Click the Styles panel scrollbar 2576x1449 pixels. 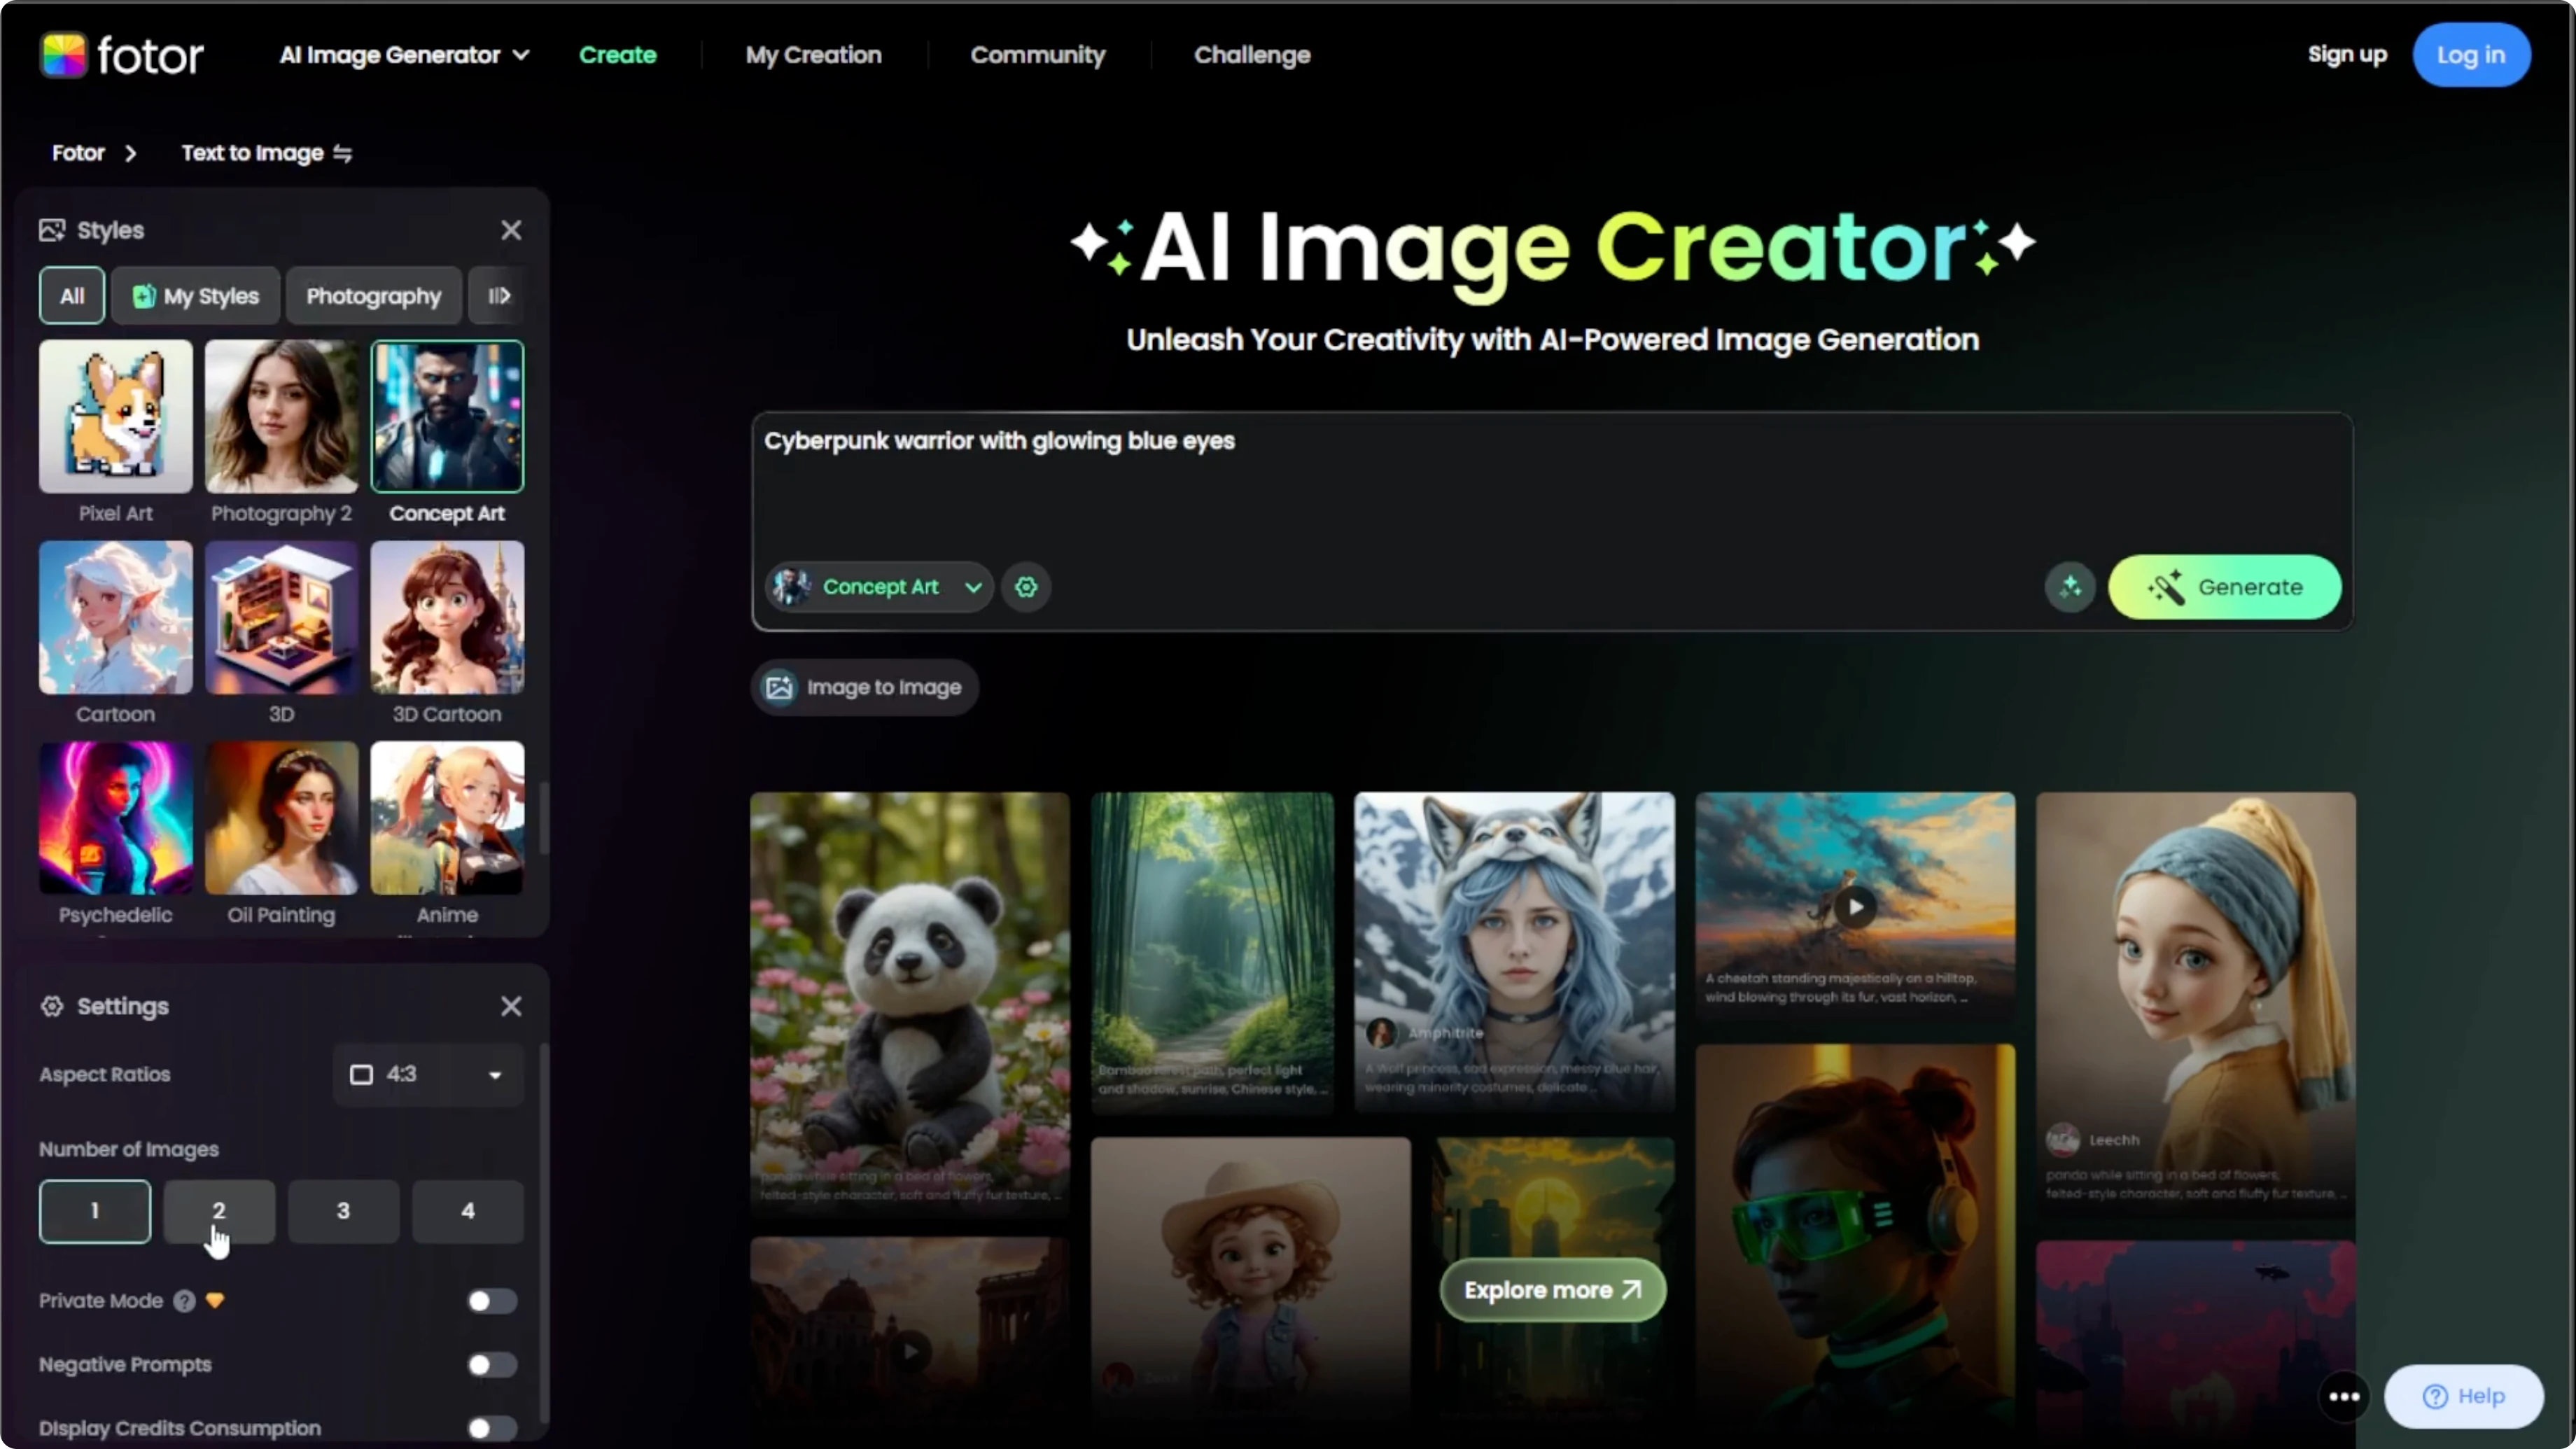(544, 818)
